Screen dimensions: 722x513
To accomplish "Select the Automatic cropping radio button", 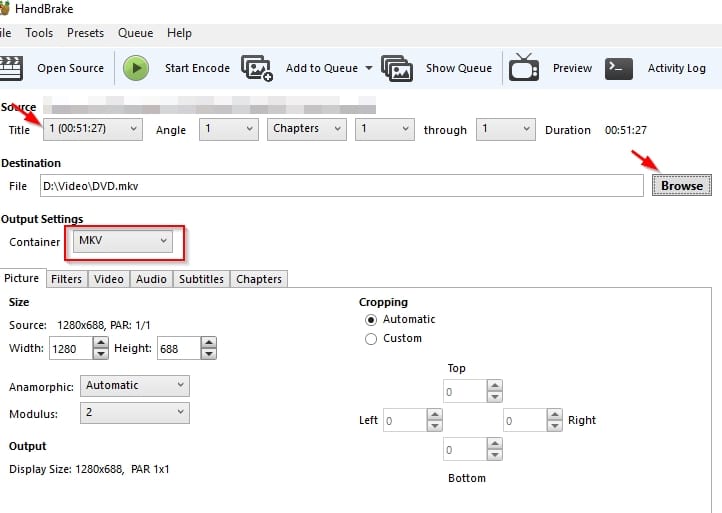I will click(x=371, y=320).
